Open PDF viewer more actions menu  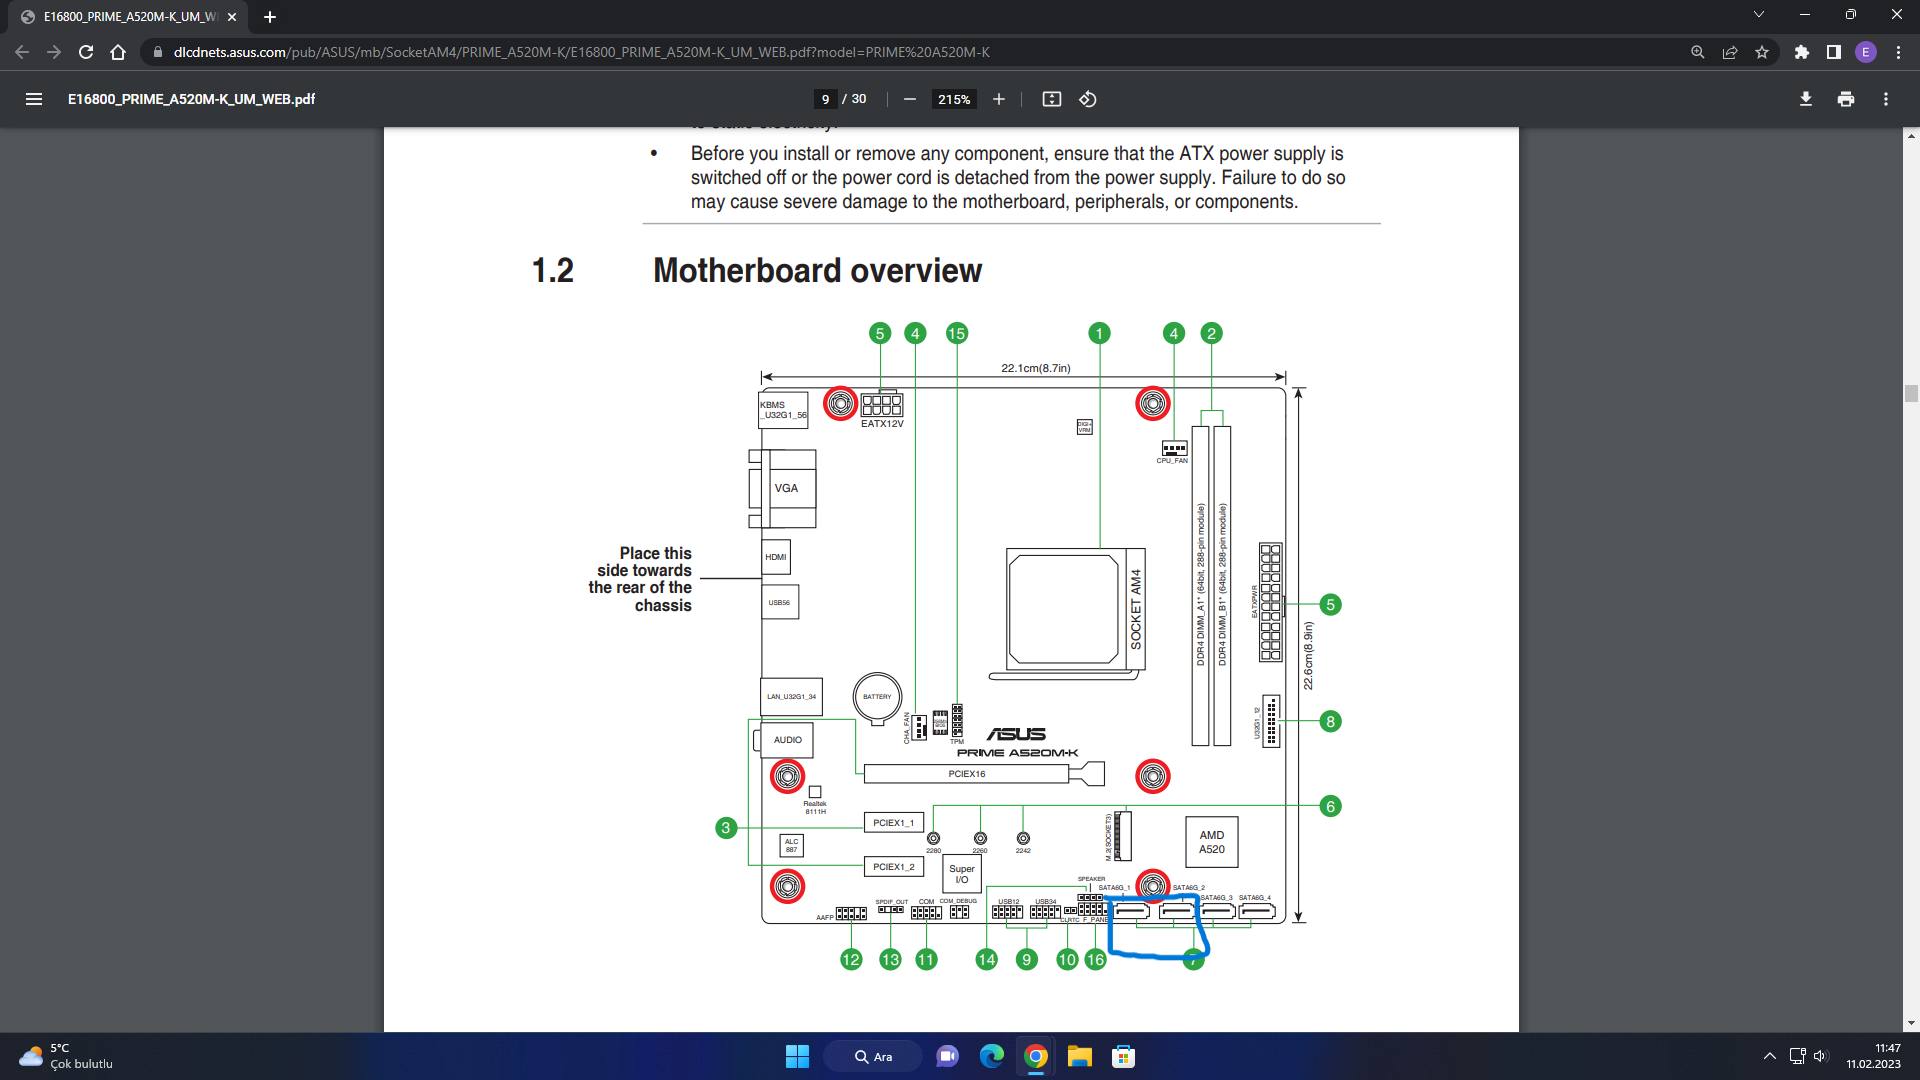1885,99
